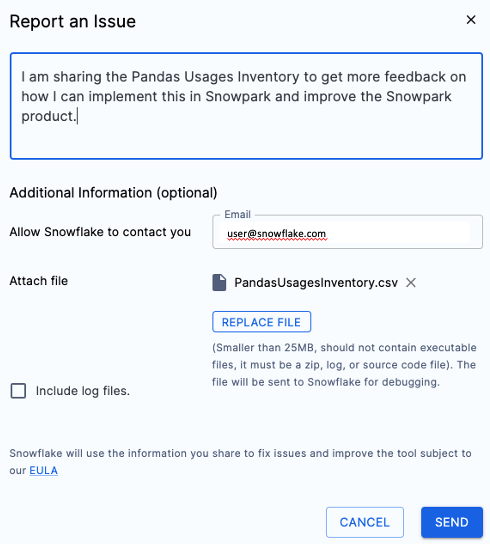490x544 pixels.
Task: Click the file size restriction helper text
Action: 344,365
